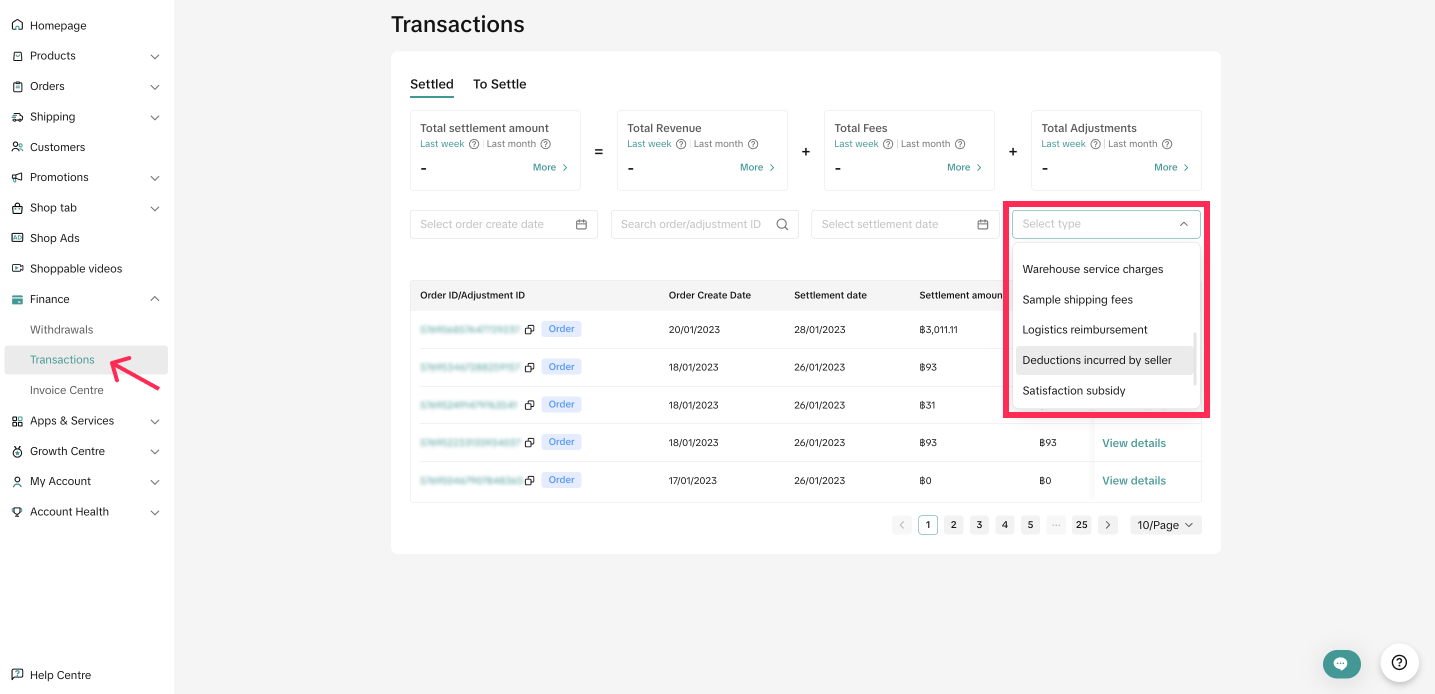
Task: Collapse the Finance section in sidebar
Action: coord(154,299)
